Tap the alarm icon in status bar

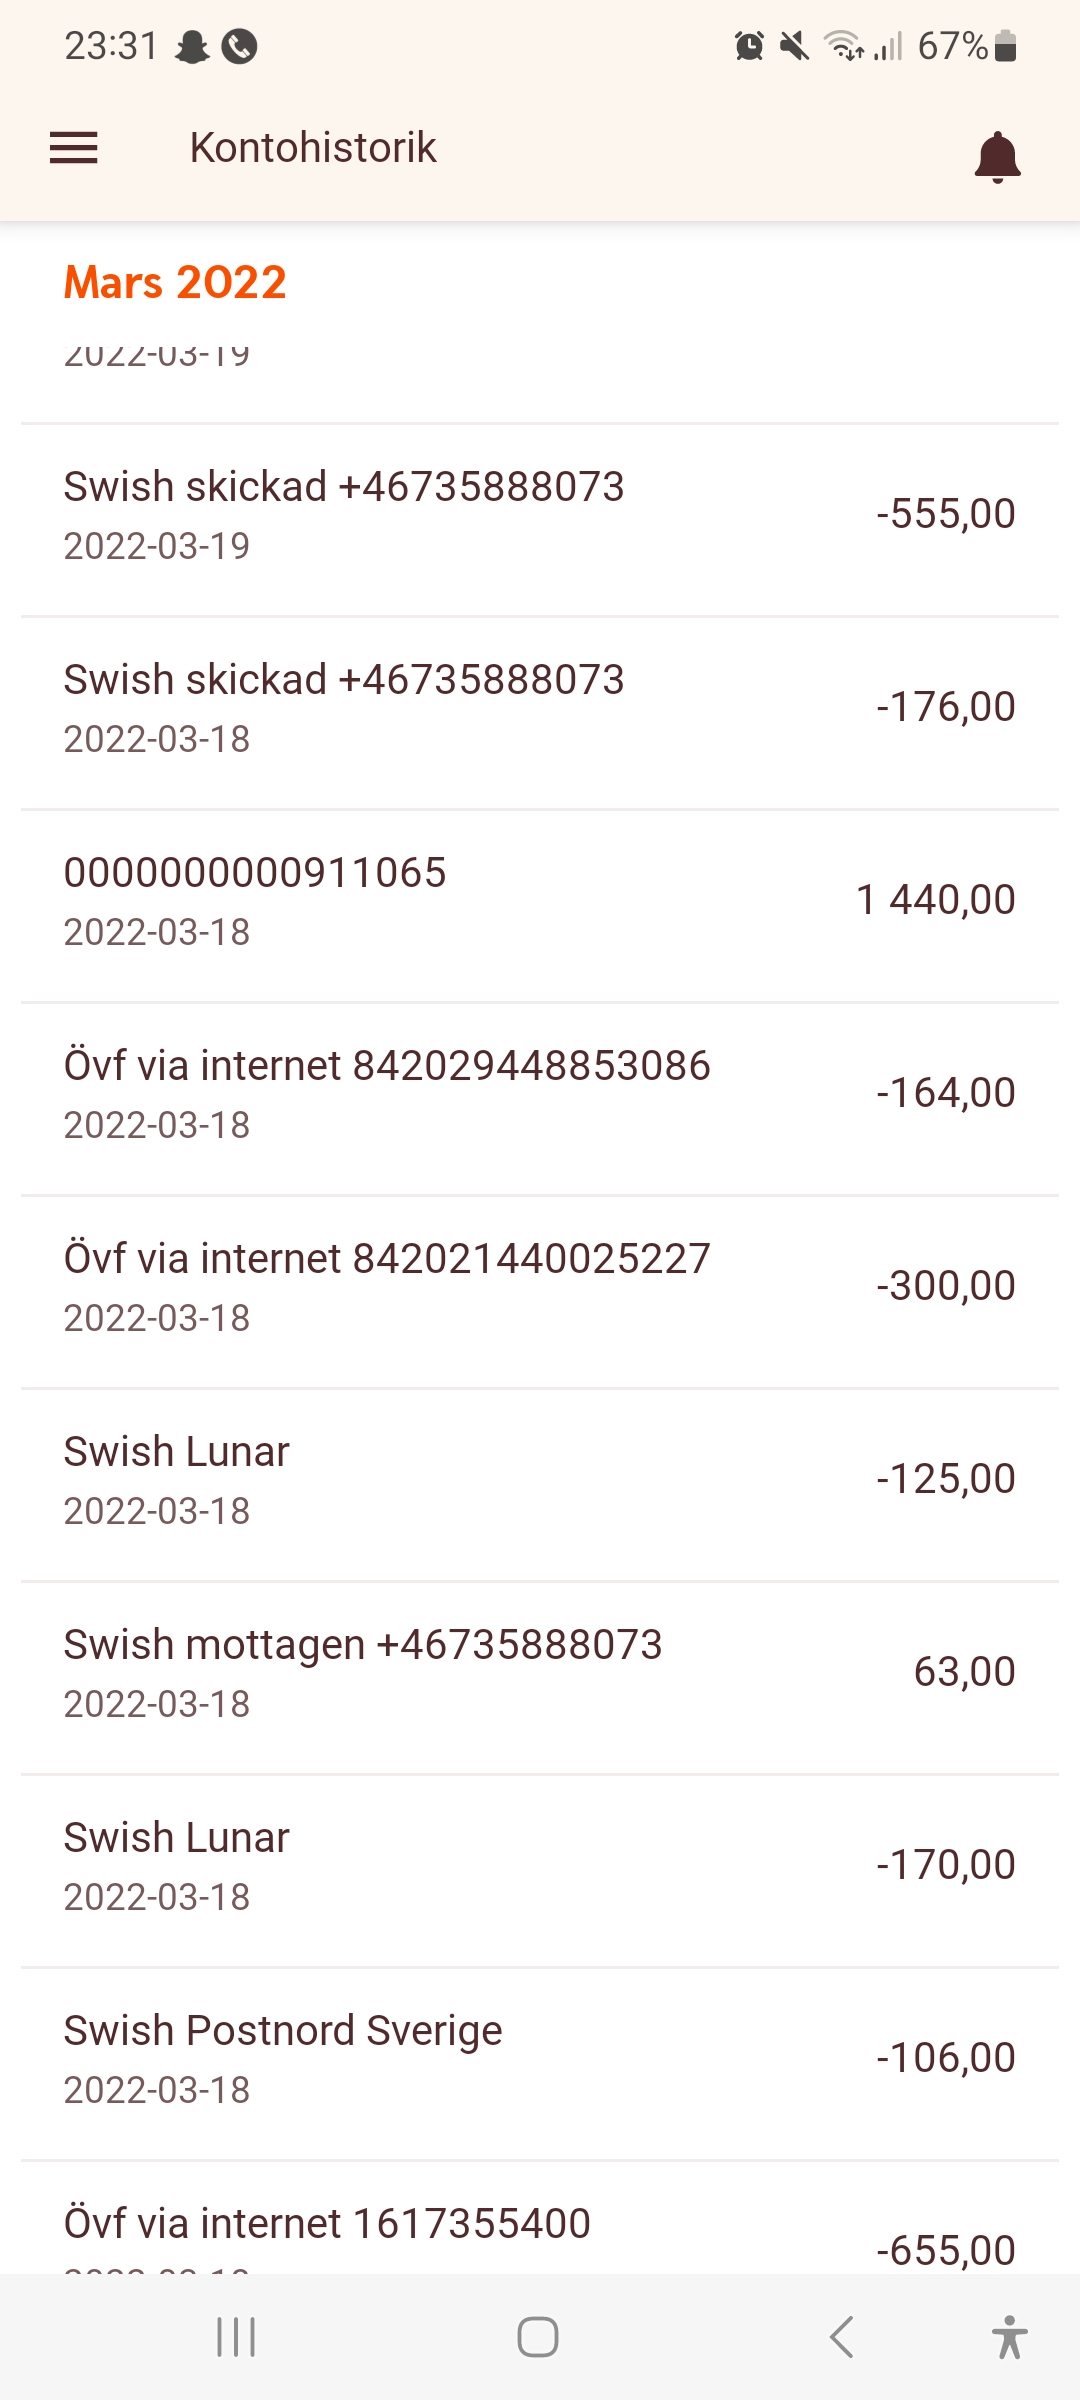pos(749,46)
